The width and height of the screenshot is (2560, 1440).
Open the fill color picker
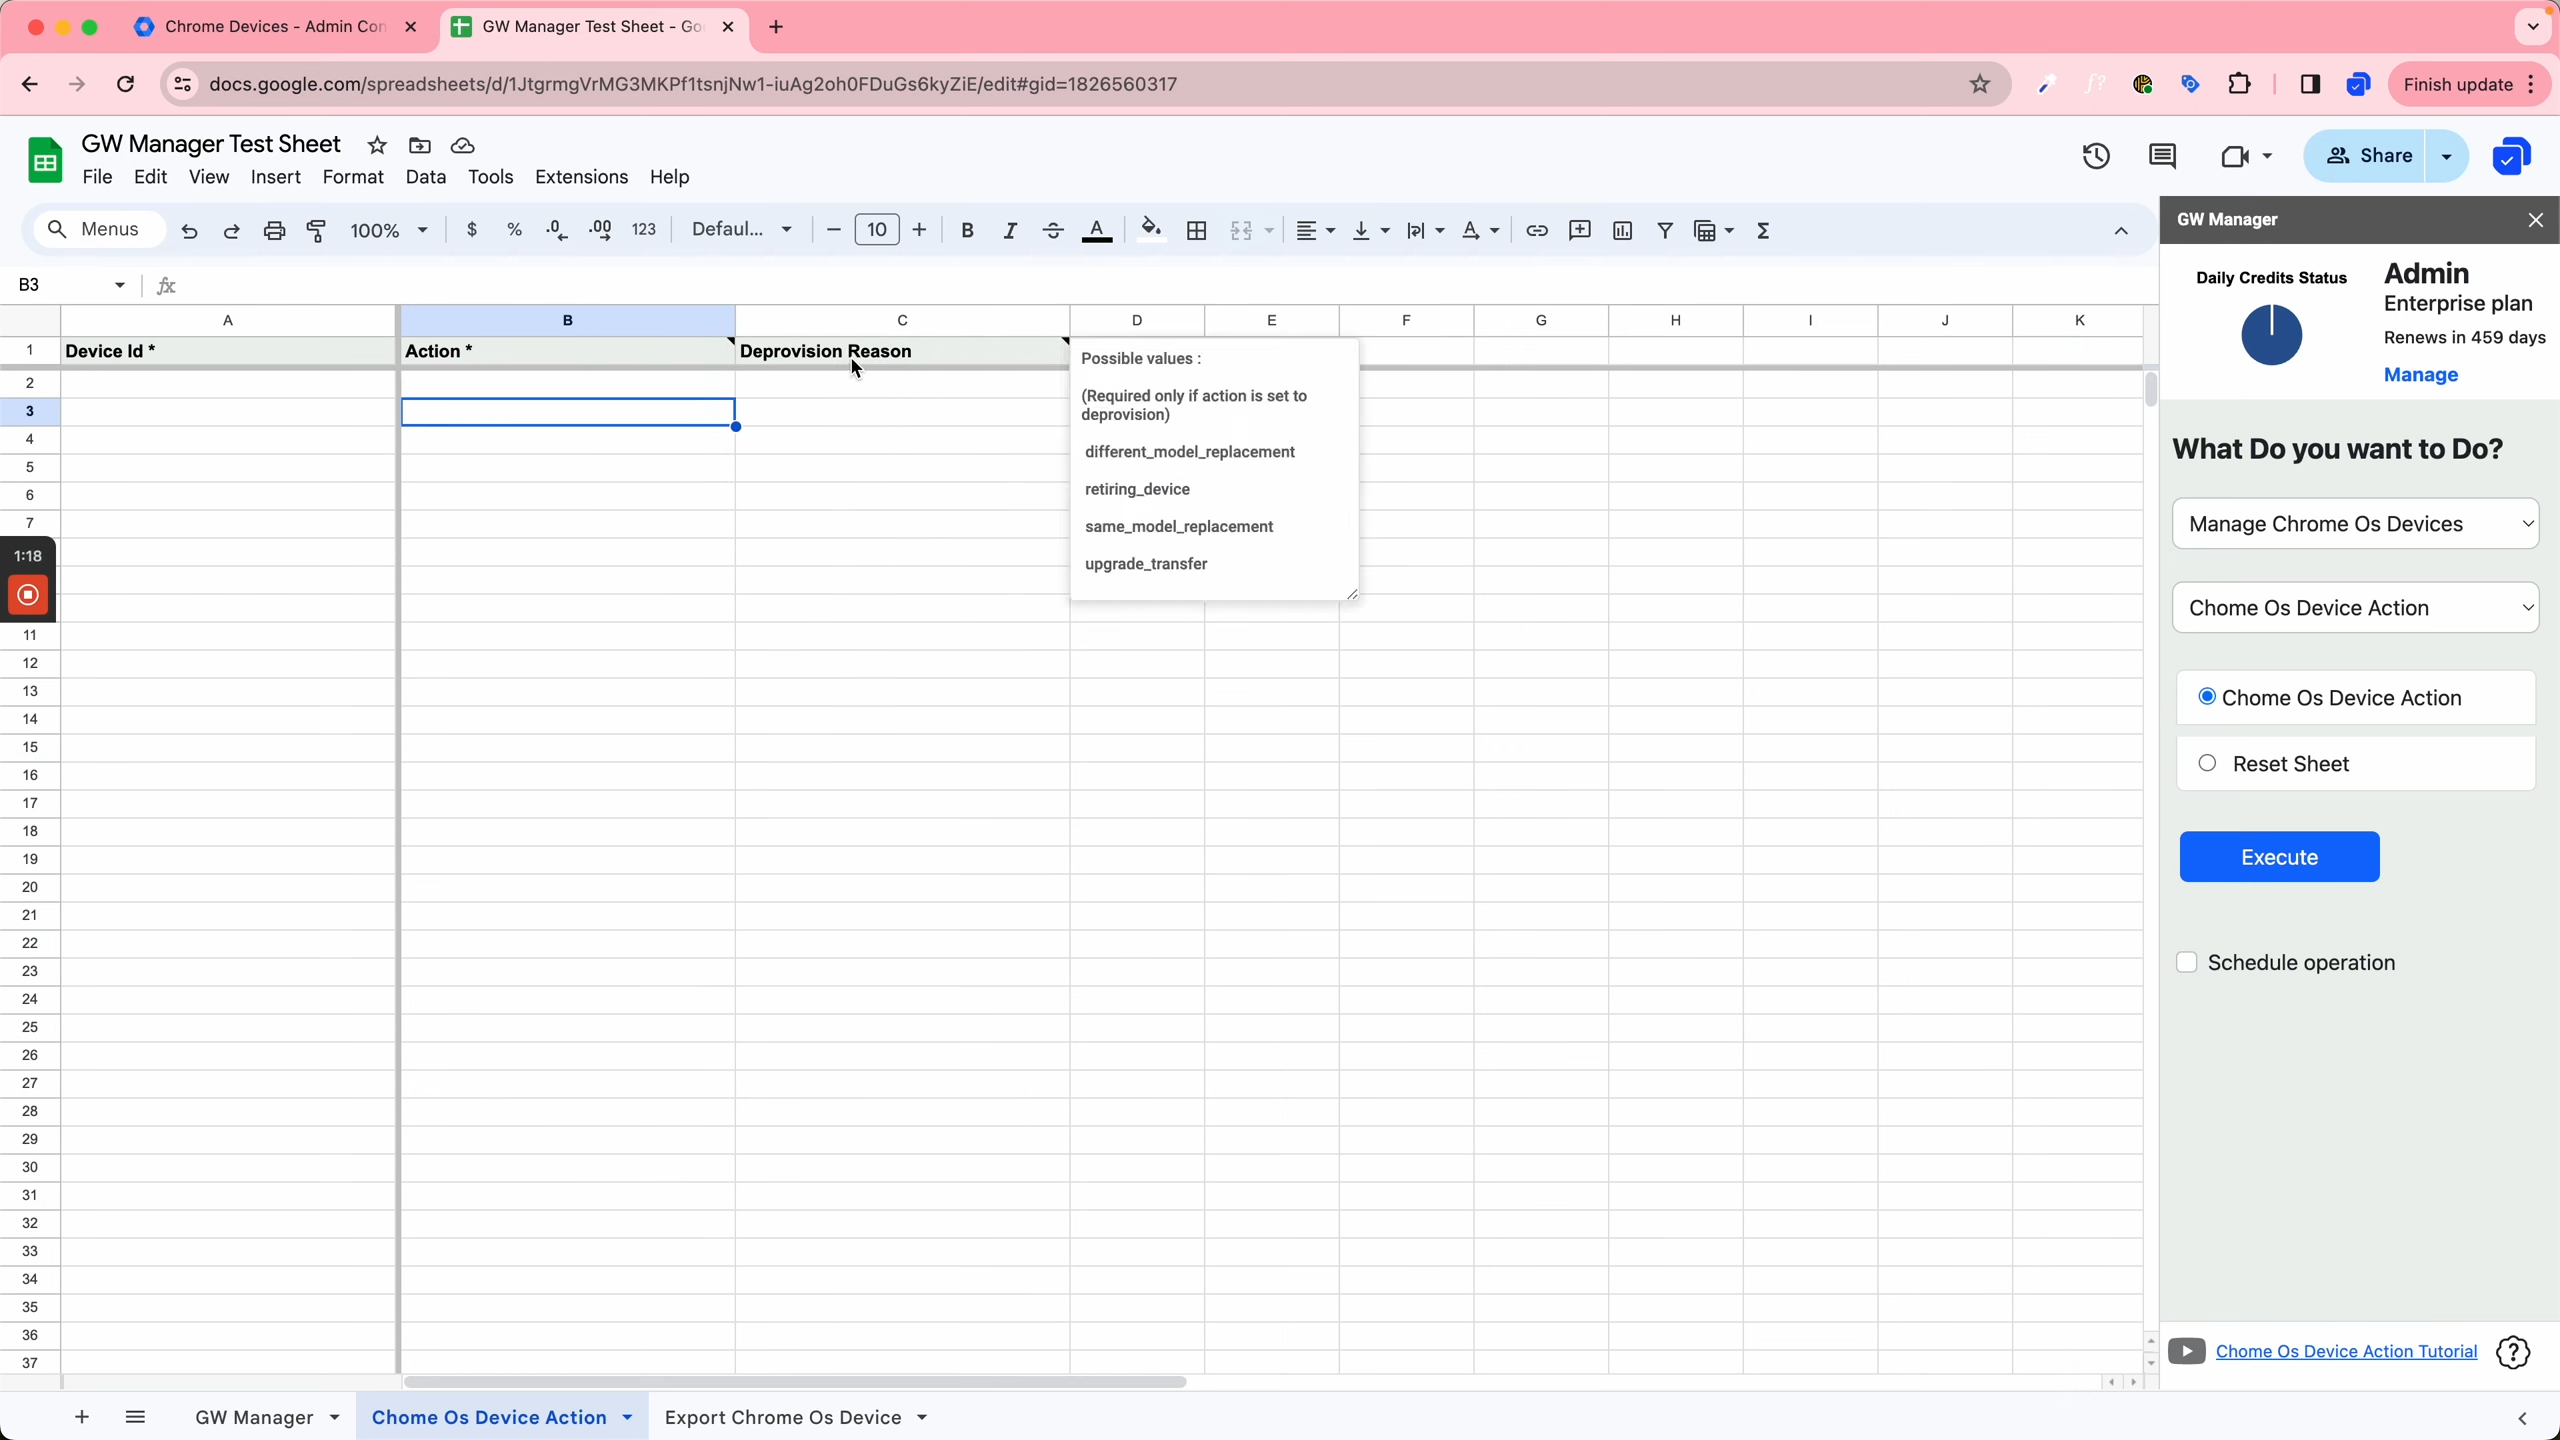coord(1151,230)
